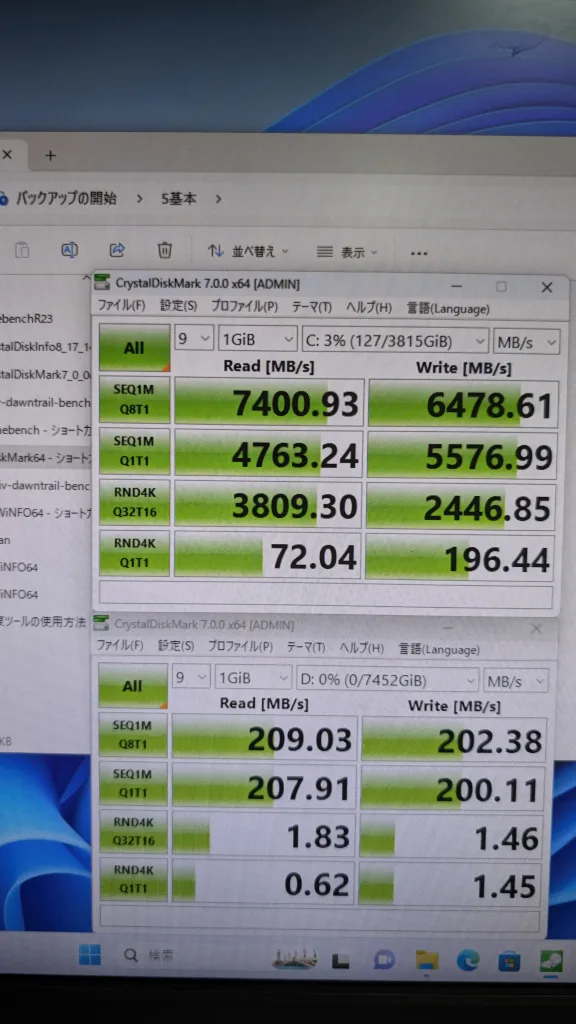The width and height of the screenshot is (576, 1024).
Task: Open Task View from the taskbar
Action: coord(340,960)
